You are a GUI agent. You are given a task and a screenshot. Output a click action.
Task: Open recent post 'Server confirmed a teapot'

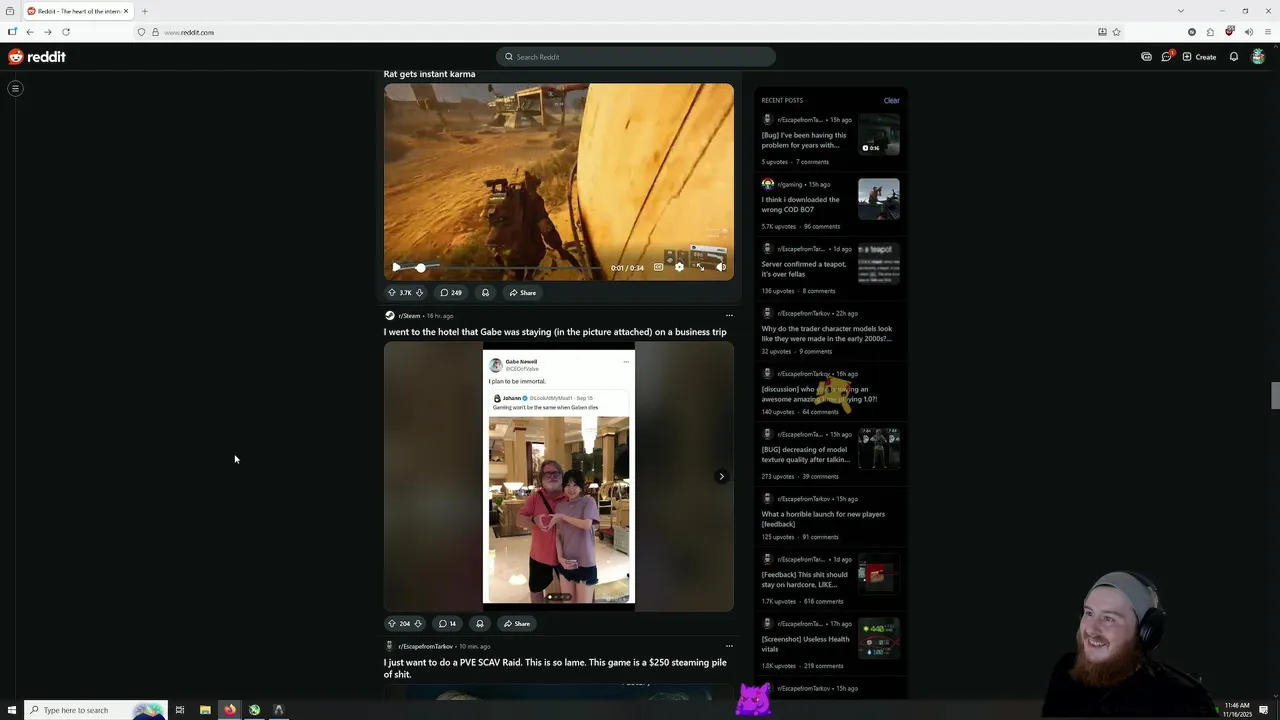point(804,269)
